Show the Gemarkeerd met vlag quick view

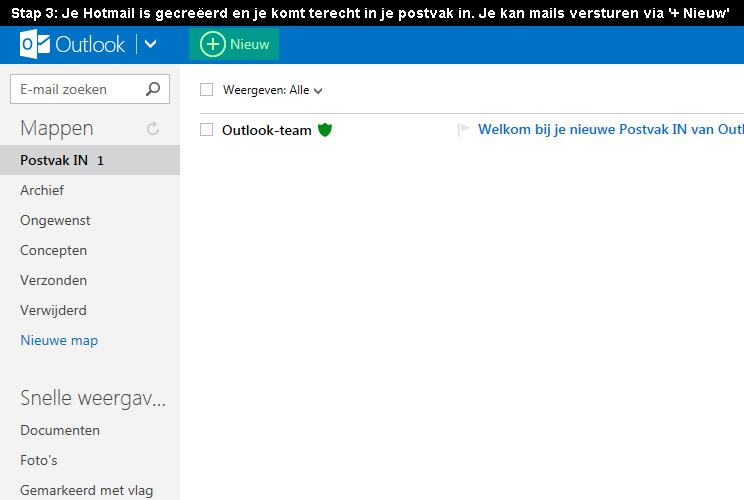point(86,491)
